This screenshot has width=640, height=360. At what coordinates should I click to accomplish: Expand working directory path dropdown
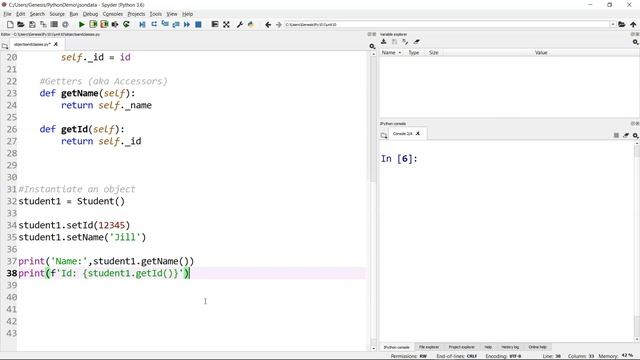[x=613, y=24]
